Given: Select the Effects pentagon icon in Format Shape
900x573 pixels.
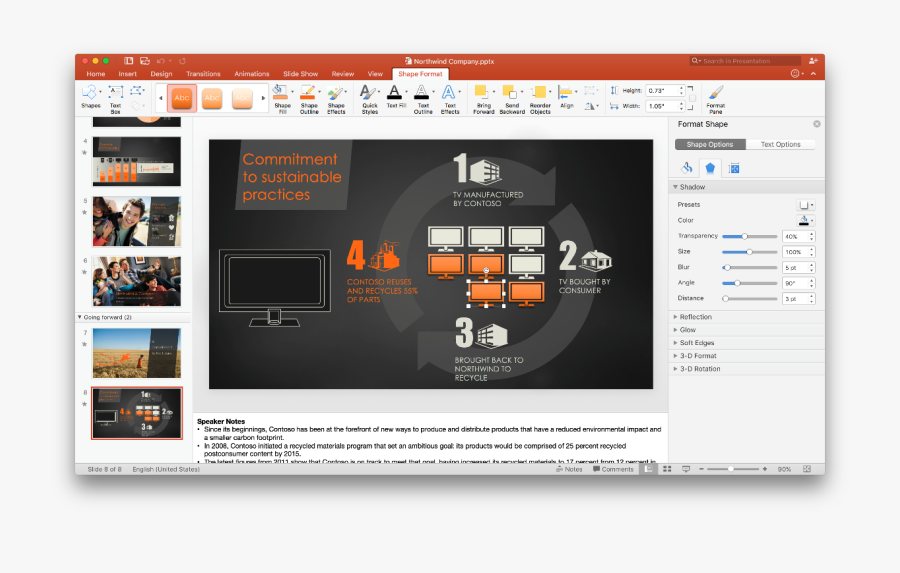Looking at the screenshot, I should (710, 168).
